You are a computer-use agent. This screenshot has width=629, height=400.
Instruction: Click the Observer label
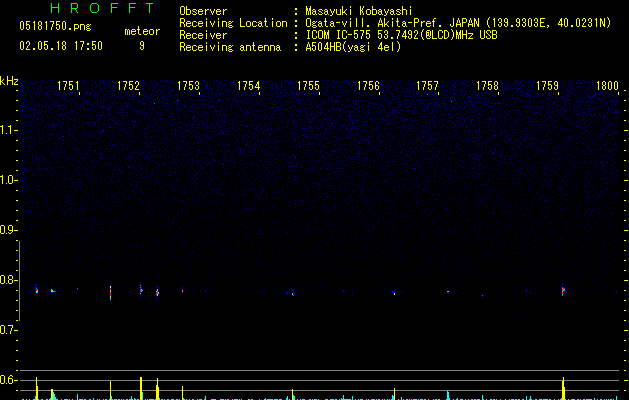coord(203,11)
